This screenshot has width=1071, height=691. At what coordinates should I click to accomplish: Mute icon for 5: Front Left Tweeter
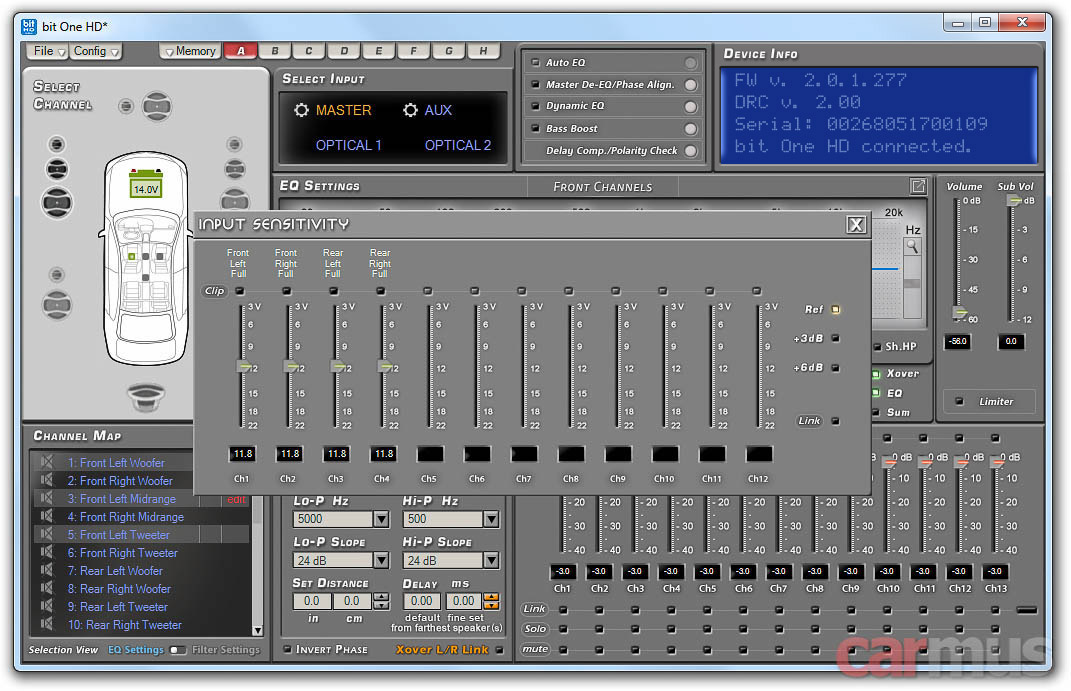(x=46, y=535)
